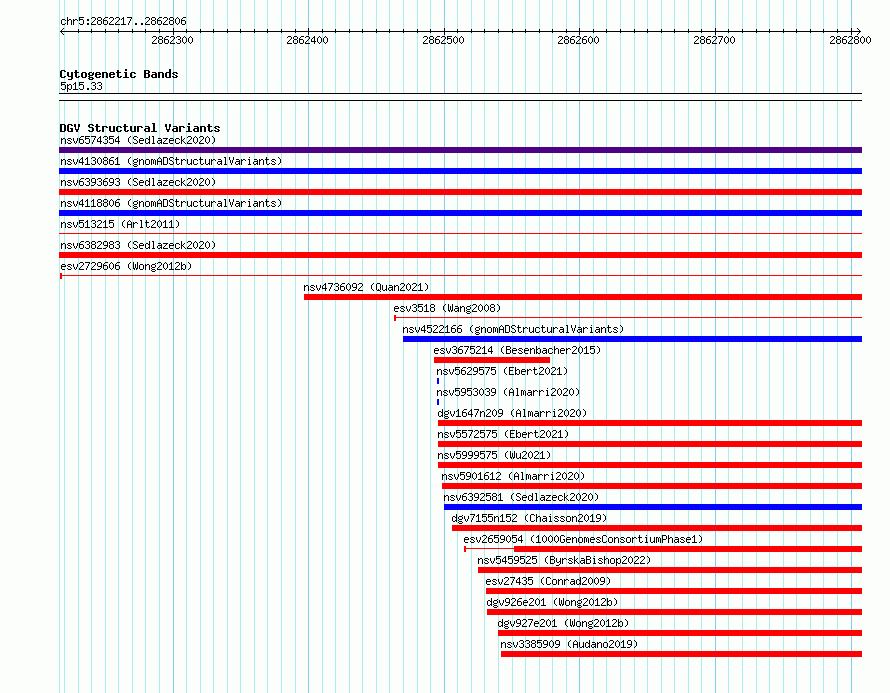This screenshot has height=693, width=890.
Task: Open nsv5459525 (ByrskaBishop2022) label
Action: tap(564, 560)
